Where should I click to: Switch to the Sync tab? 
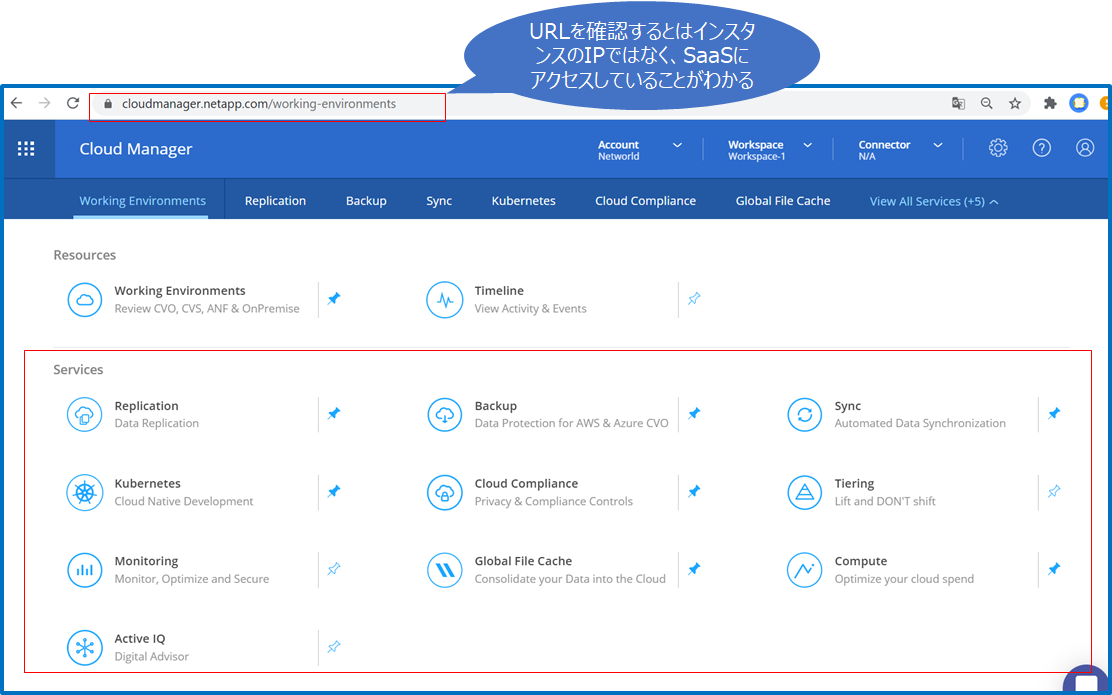439,201
